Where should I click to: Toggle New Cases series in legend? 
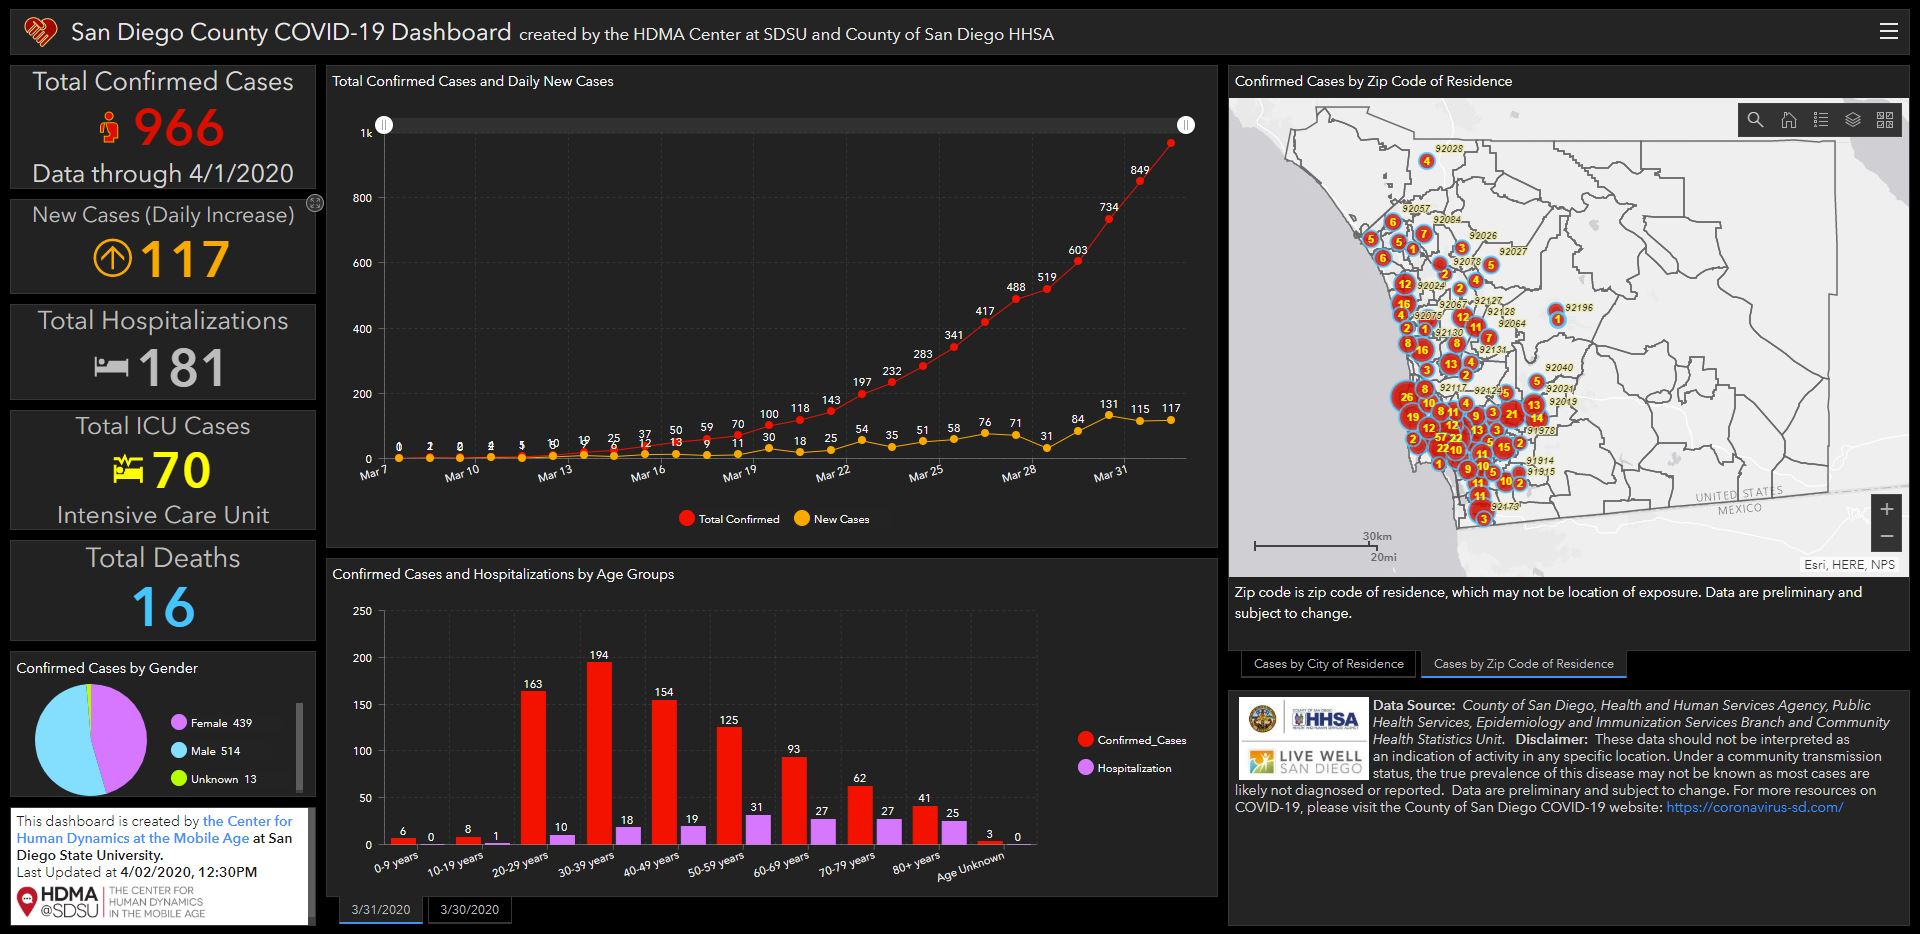pyautogui.click(x=832, y=519)
